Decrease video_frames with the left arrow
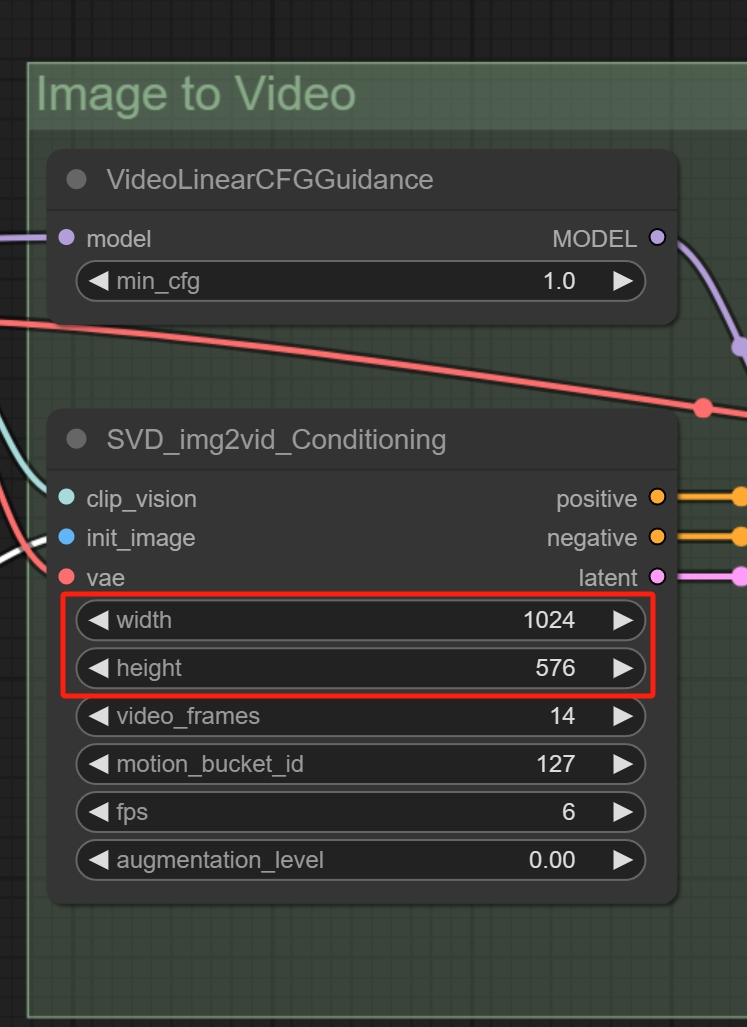The width and height of the screenshot is (747, 1027). tap(98, 716)
